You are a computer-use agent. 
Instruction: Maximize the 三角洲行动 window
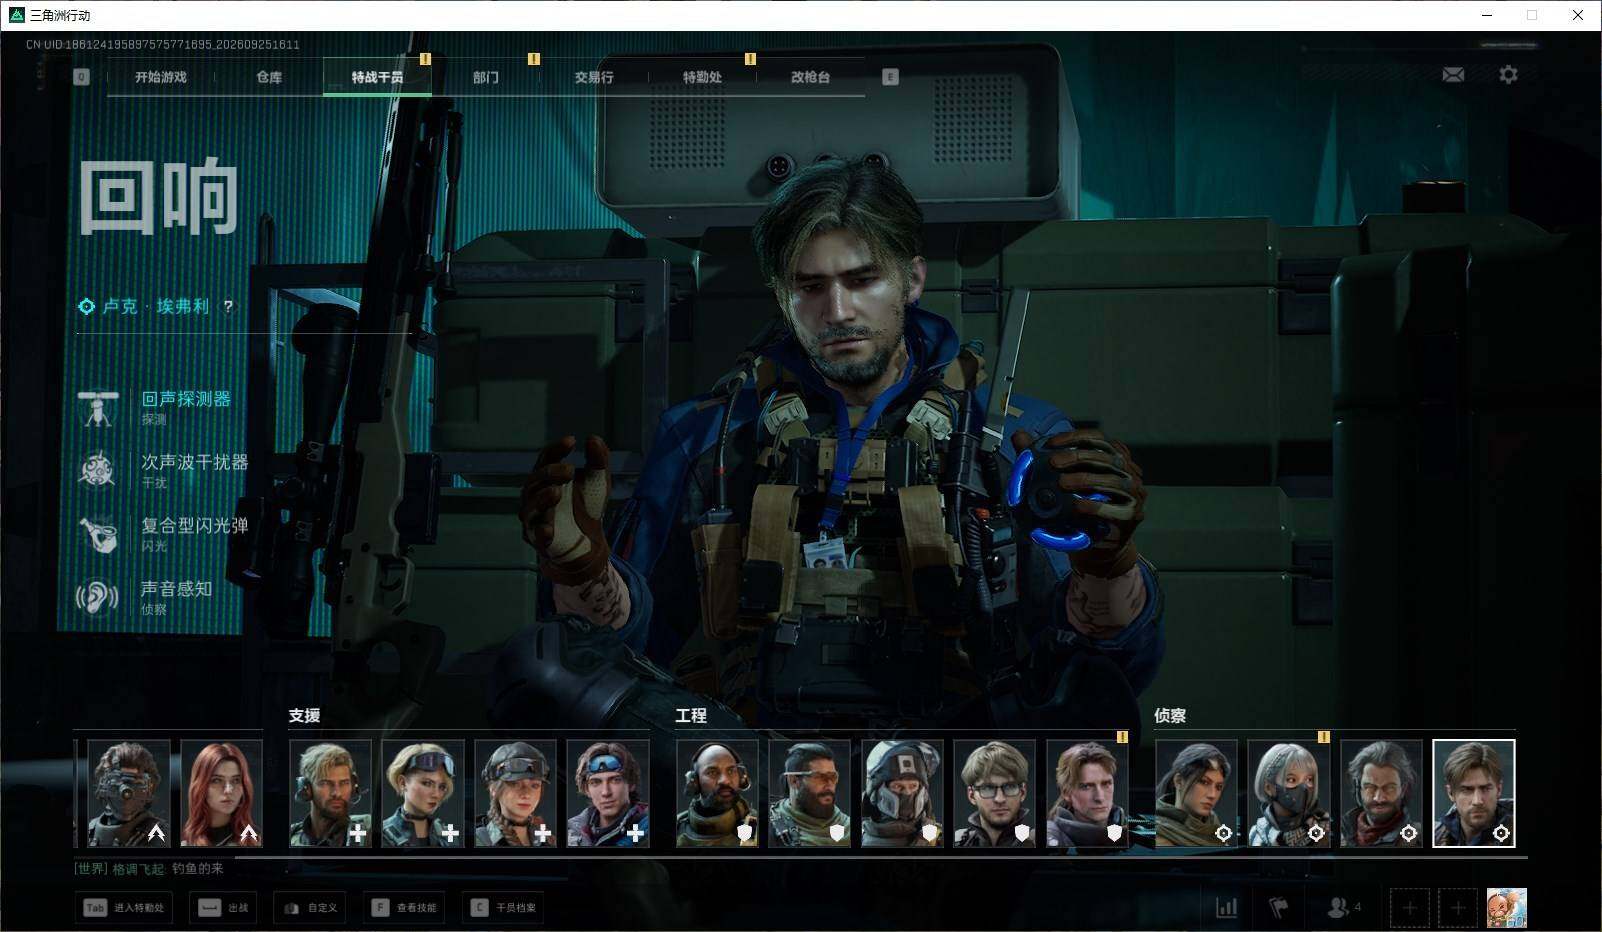[x=1532, y=15]
